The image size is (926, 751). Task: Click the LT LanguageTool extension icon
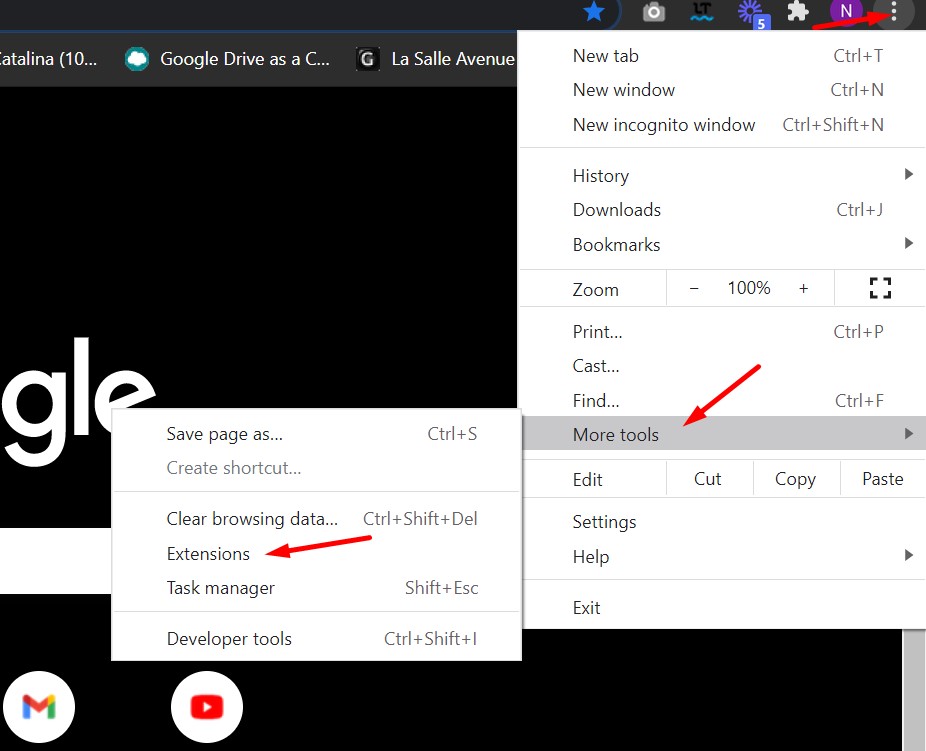[702, 11]
